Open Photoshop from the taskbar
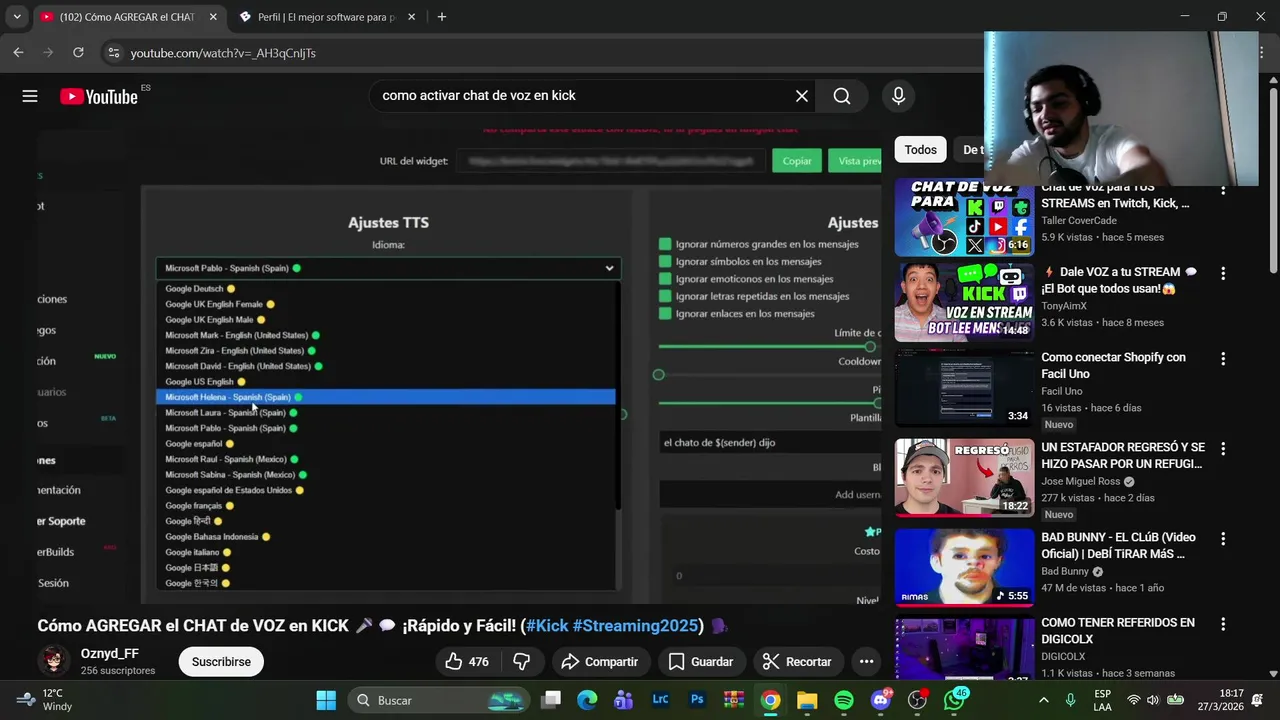 pos(697,700)
